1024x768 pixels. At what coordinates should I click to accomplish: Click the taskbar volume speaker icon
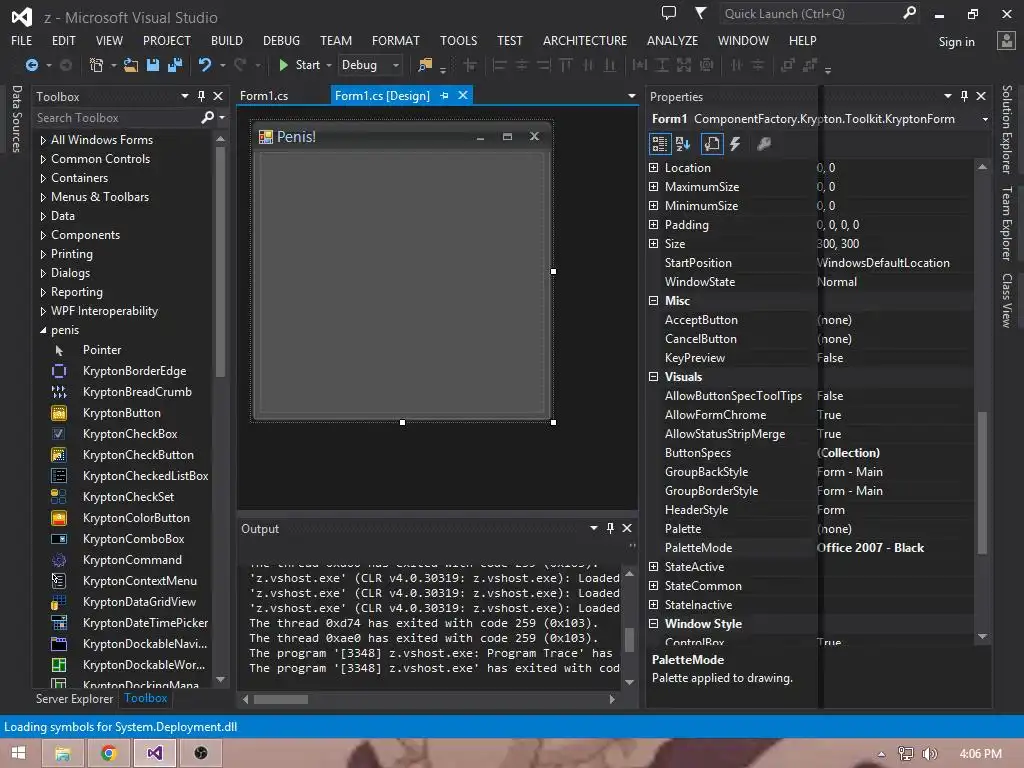point(930,754)
